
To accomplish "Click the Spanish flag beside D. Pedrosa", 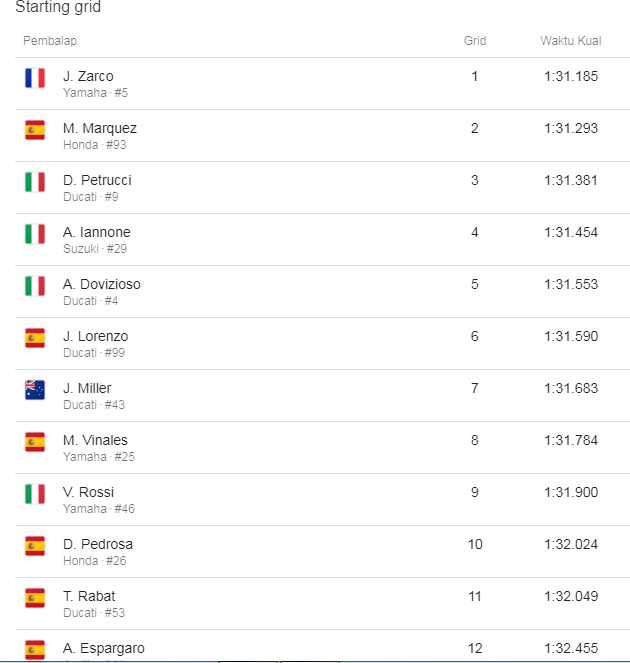I will pos(35,546).
